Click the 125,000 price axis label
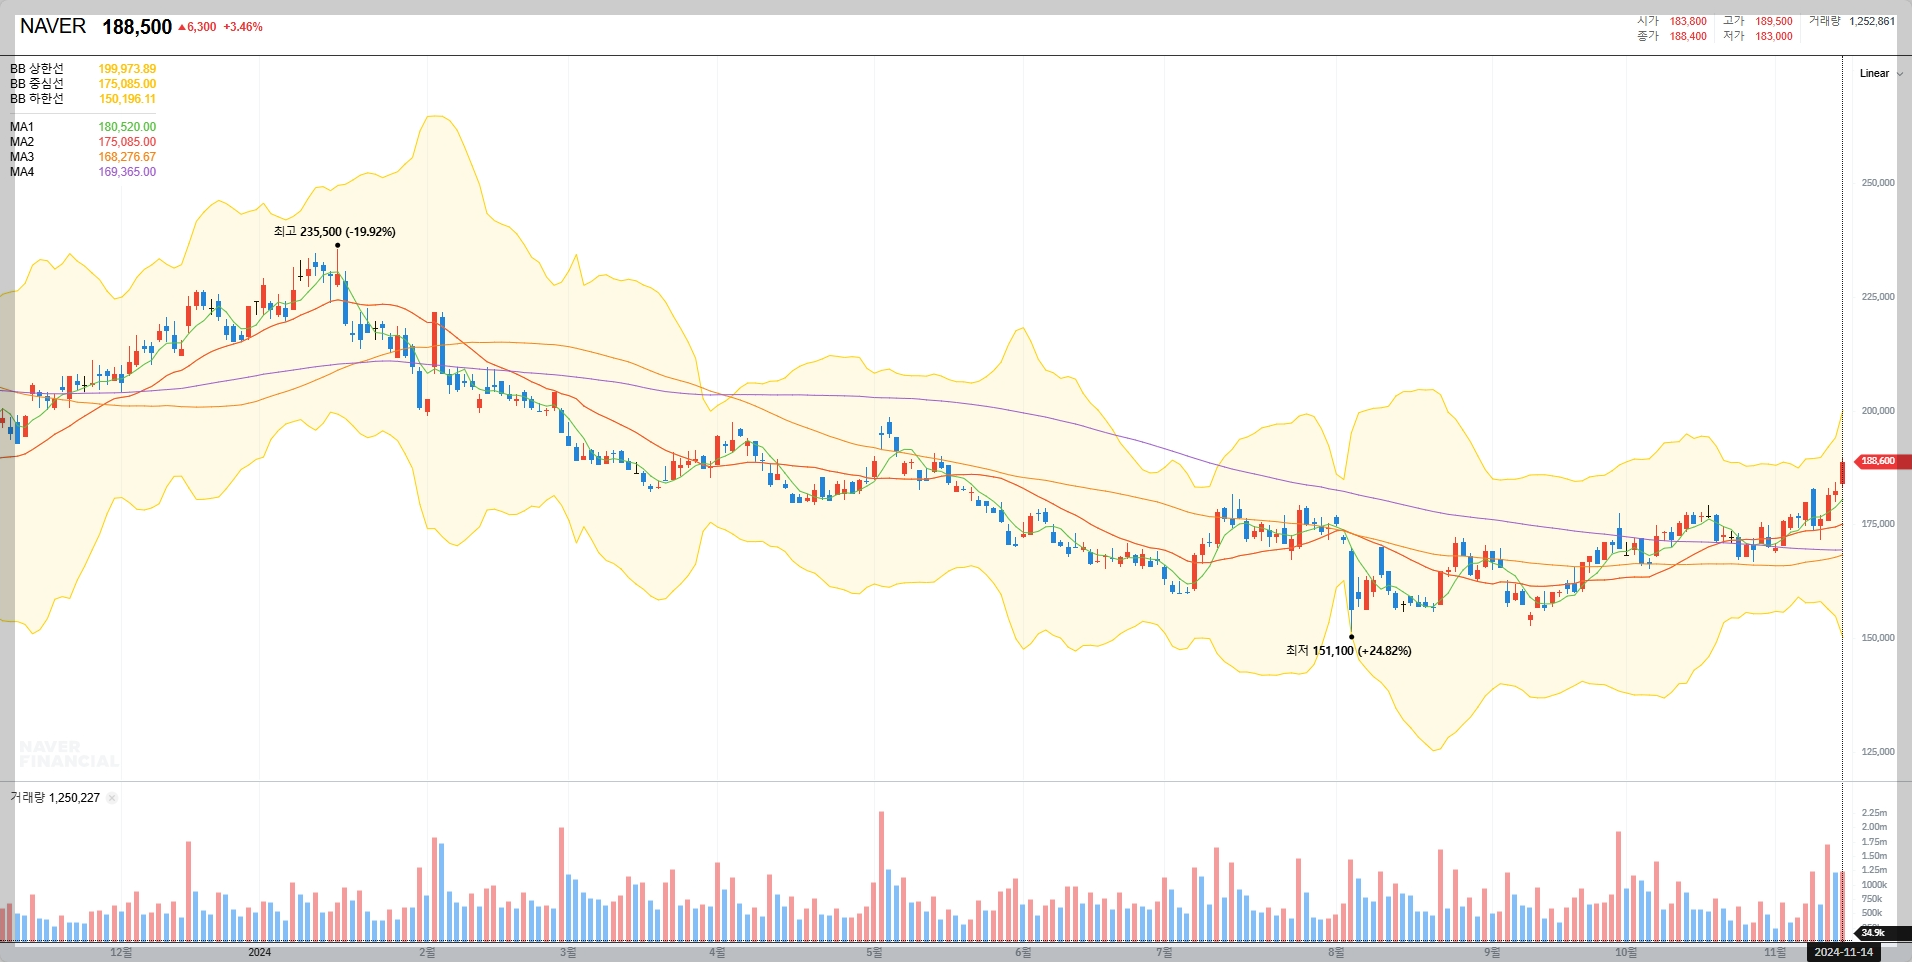Viewport: 1912px width, 962px height. 1878,752
